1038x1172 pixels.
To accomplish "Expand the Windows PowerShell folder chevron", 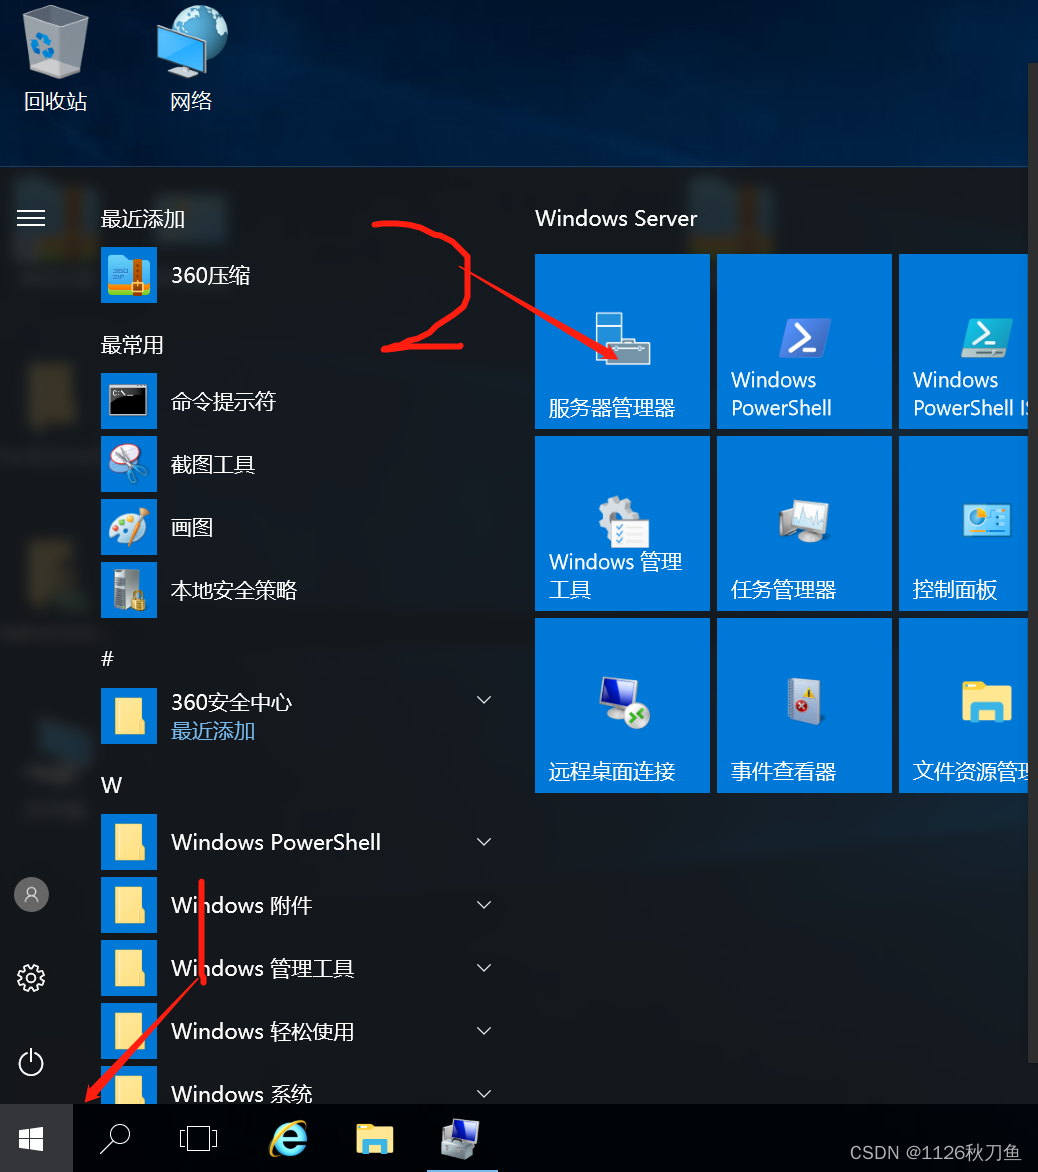I will click(484, 842).
